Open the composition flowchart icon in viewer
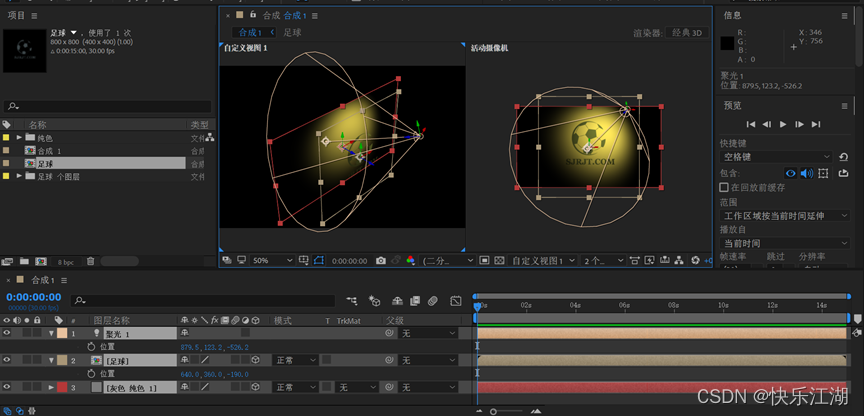Image resolution: width=864 pixels, height=416 pixels. pos(679,260)
